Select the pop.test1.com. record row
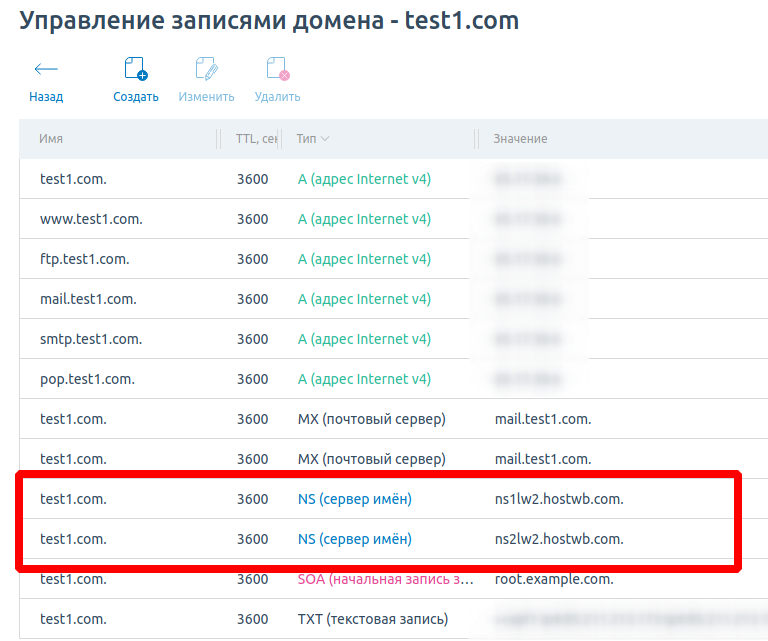This screenshot has width=768, height=641. pyautogui.click(x=87, y=379)
